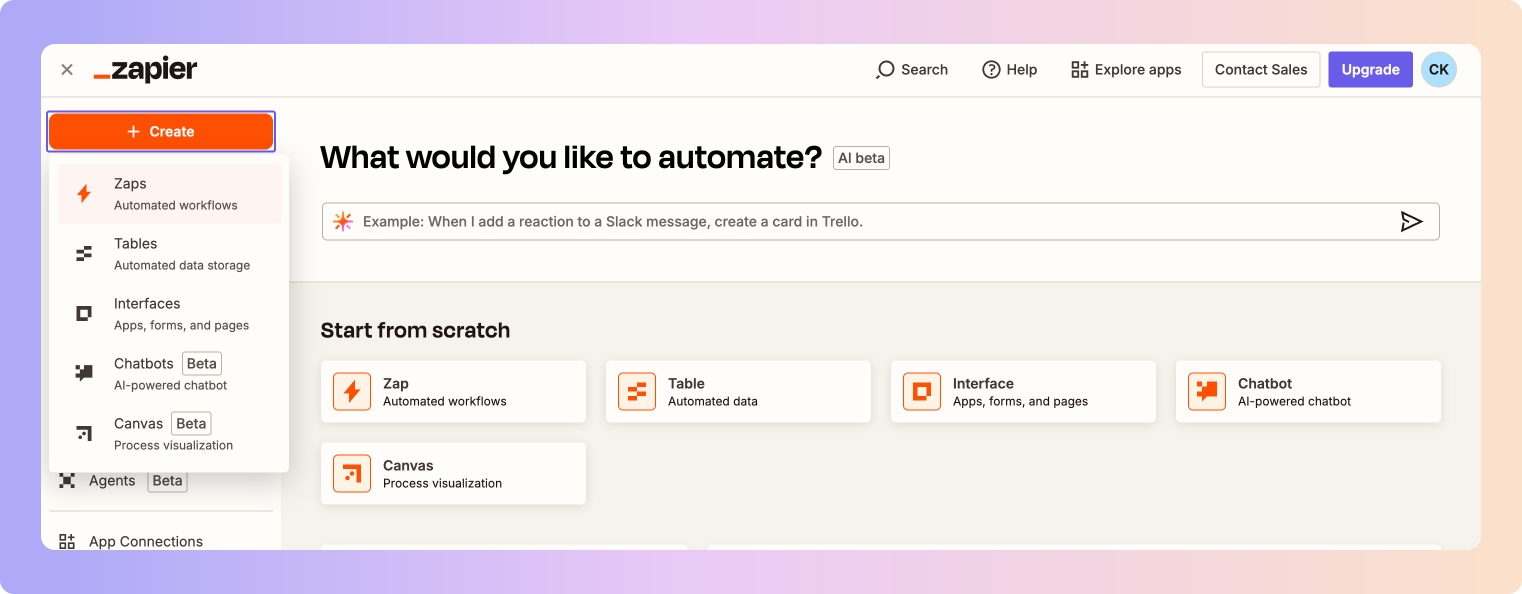1522x594 pixels.
Task: Click the Canvas icon in the menu
Action: click(x=84, y=434)
